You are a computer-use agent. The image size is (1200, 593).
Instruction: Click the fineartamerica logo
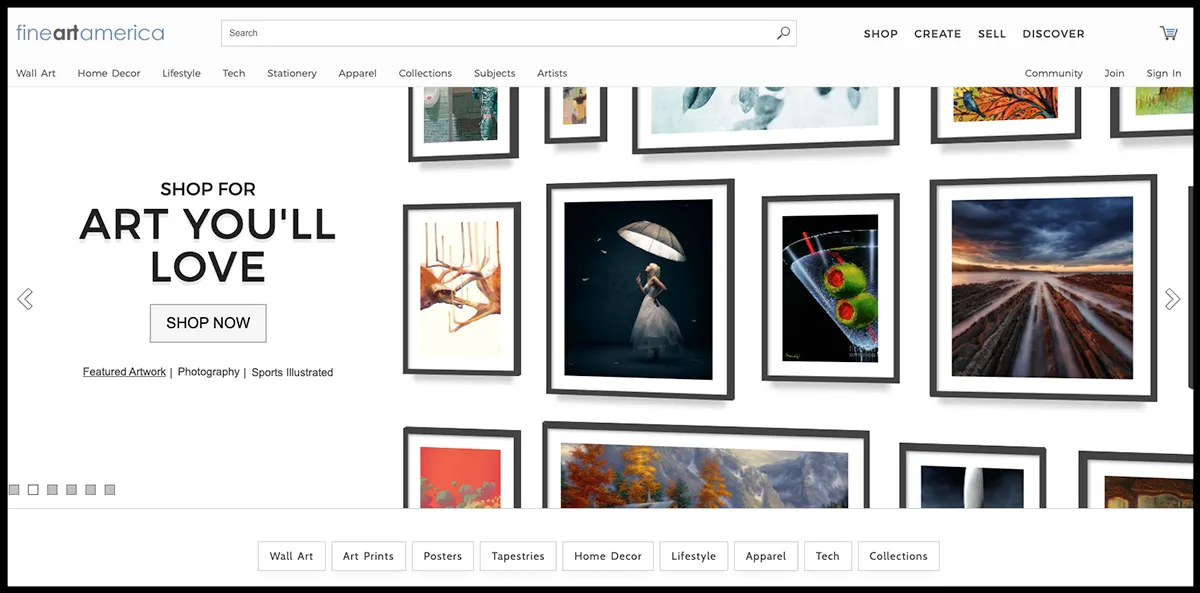[x=90, y=33]
